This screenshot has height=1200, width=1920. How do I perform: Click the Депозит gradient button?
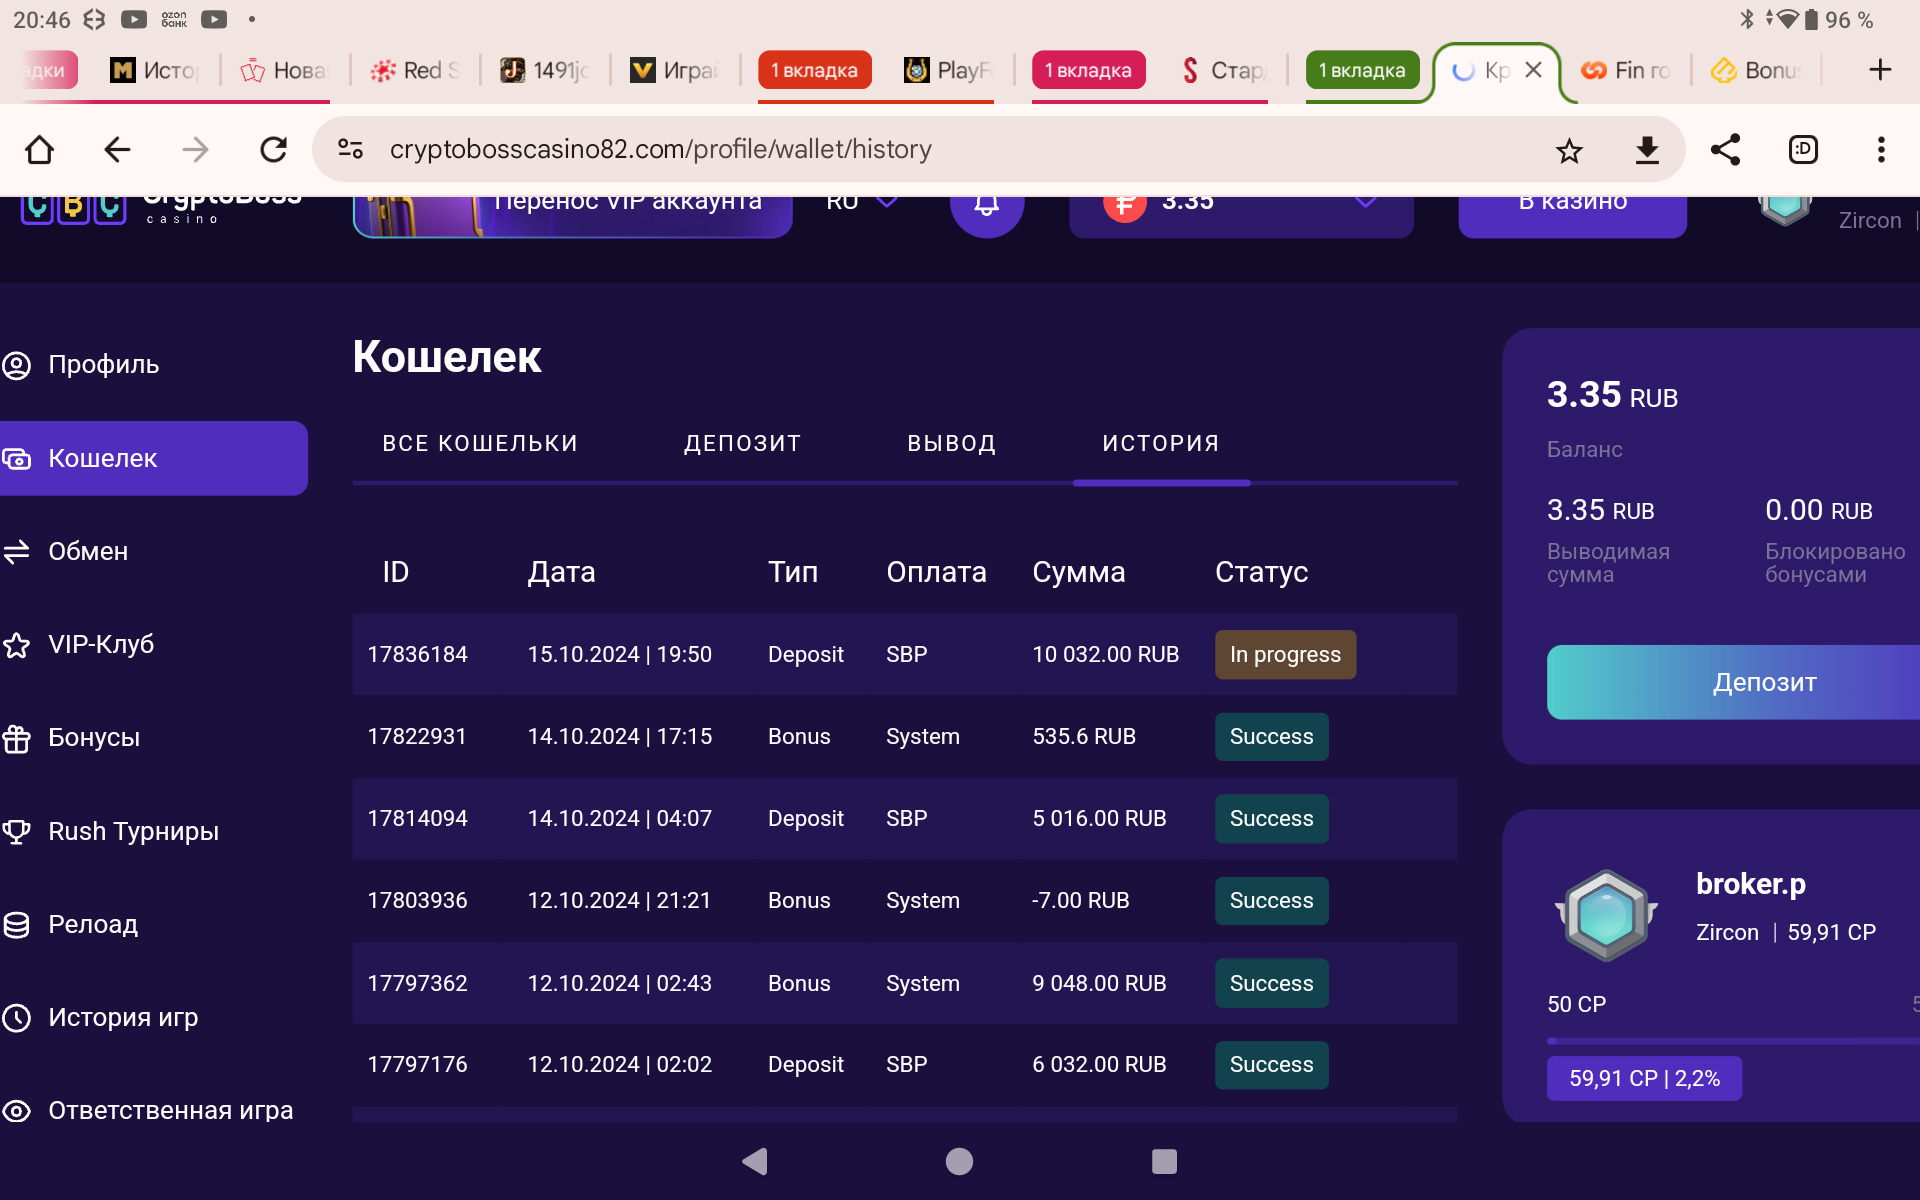[x=1733, y=682]
